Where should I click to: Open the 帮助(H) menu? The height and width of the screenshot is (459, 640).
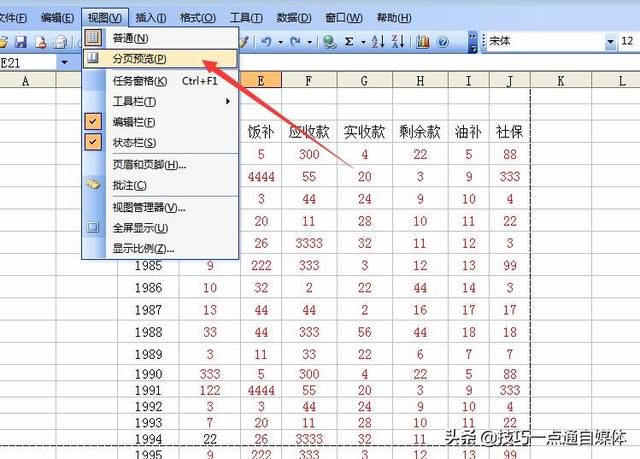point(394,18)
